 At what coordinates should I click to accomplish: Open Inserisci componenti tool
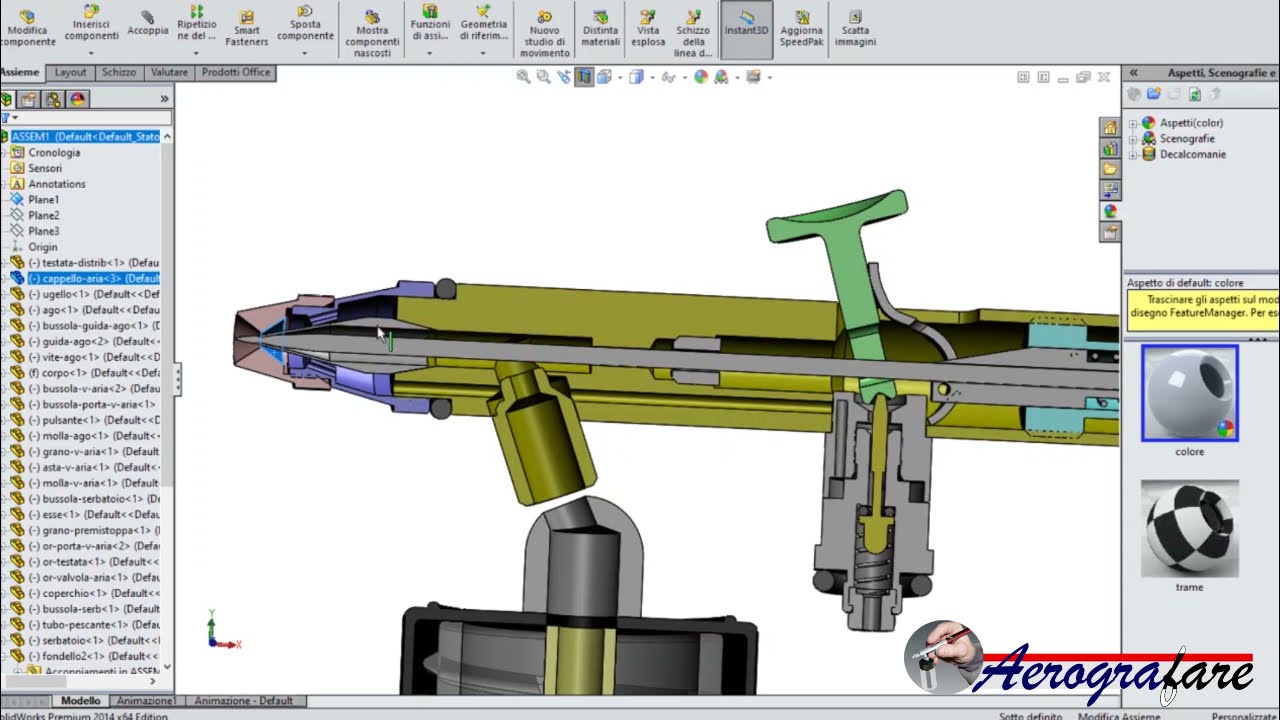91,24
